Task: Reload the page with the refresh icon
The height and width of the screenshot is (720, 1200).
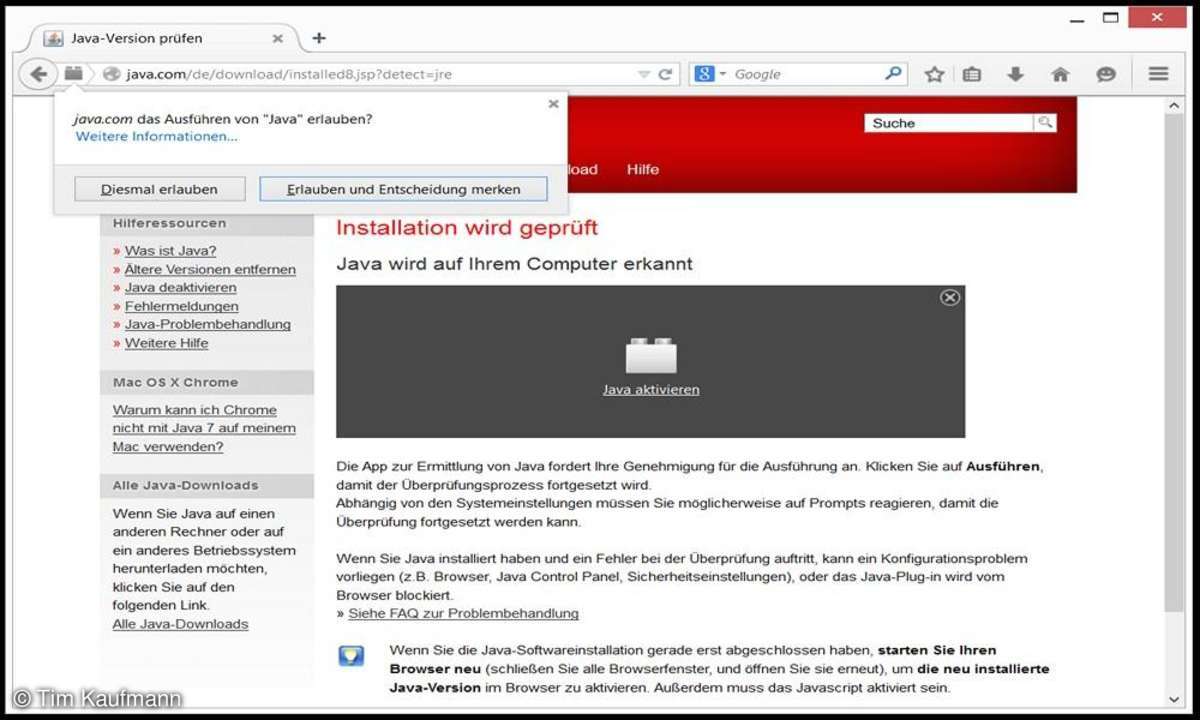Action: [x=665, y=74]
